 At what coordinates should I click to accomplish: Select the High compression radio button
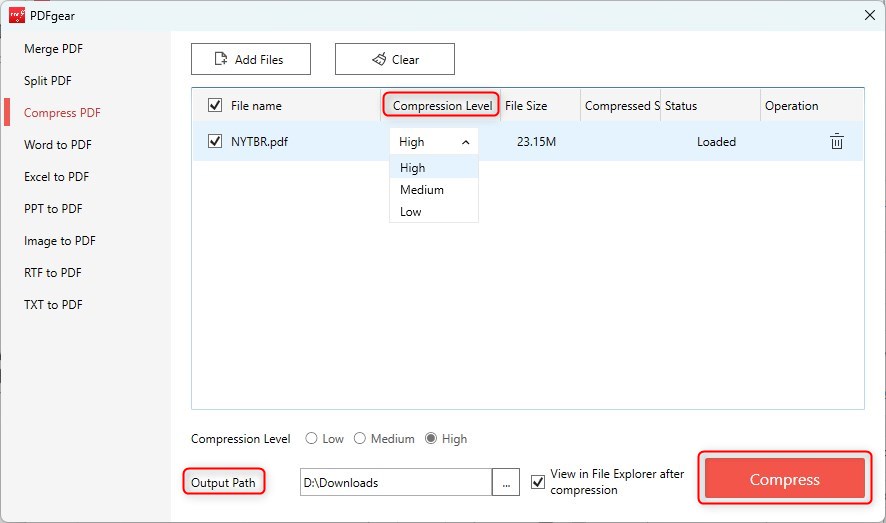[x=431, y=439]
